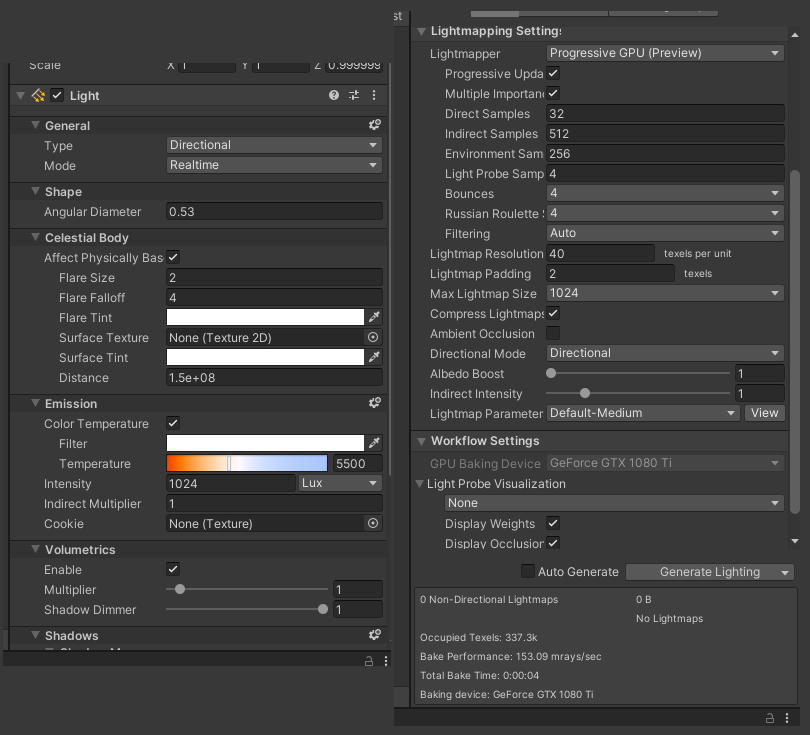Screen dimensions: 810x735
Task: Uncheck Compress Lightmaps
Action: [553, 313]
